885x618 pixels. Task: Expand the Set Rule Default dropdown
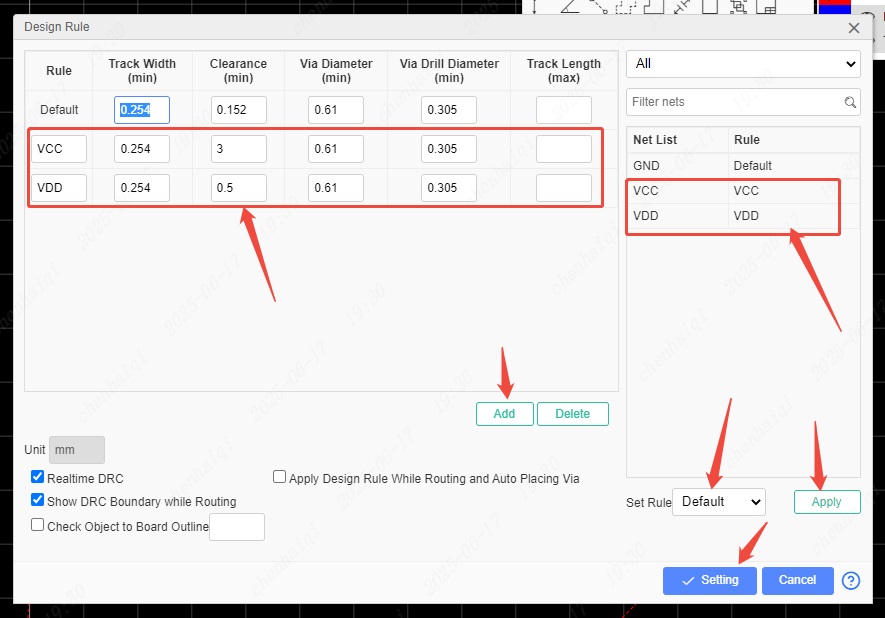[x=718, y=502]
